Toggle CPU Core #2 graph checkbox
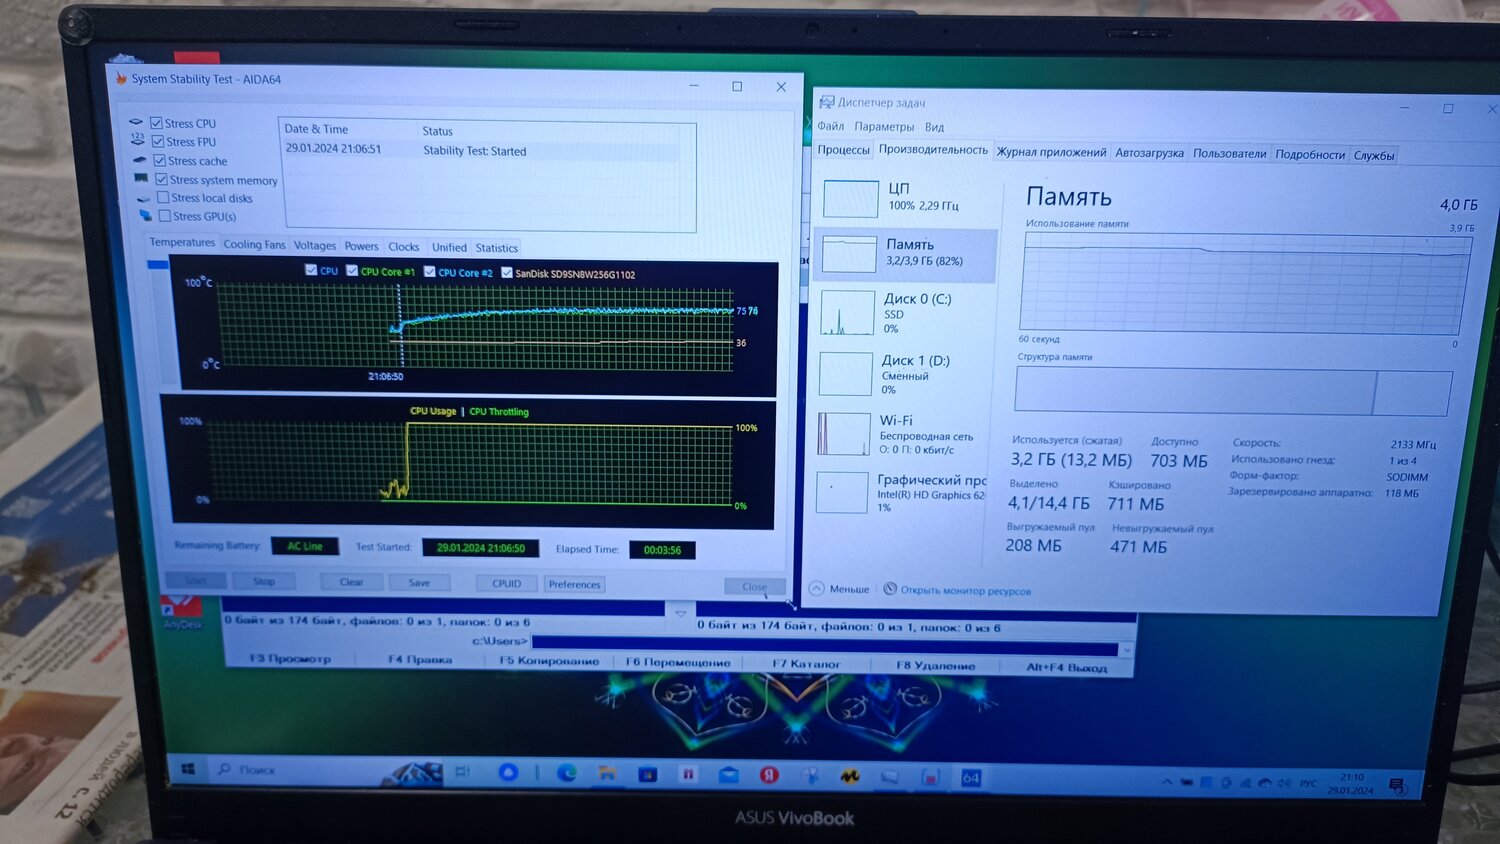1500x844 pixels. pos(429,271)
